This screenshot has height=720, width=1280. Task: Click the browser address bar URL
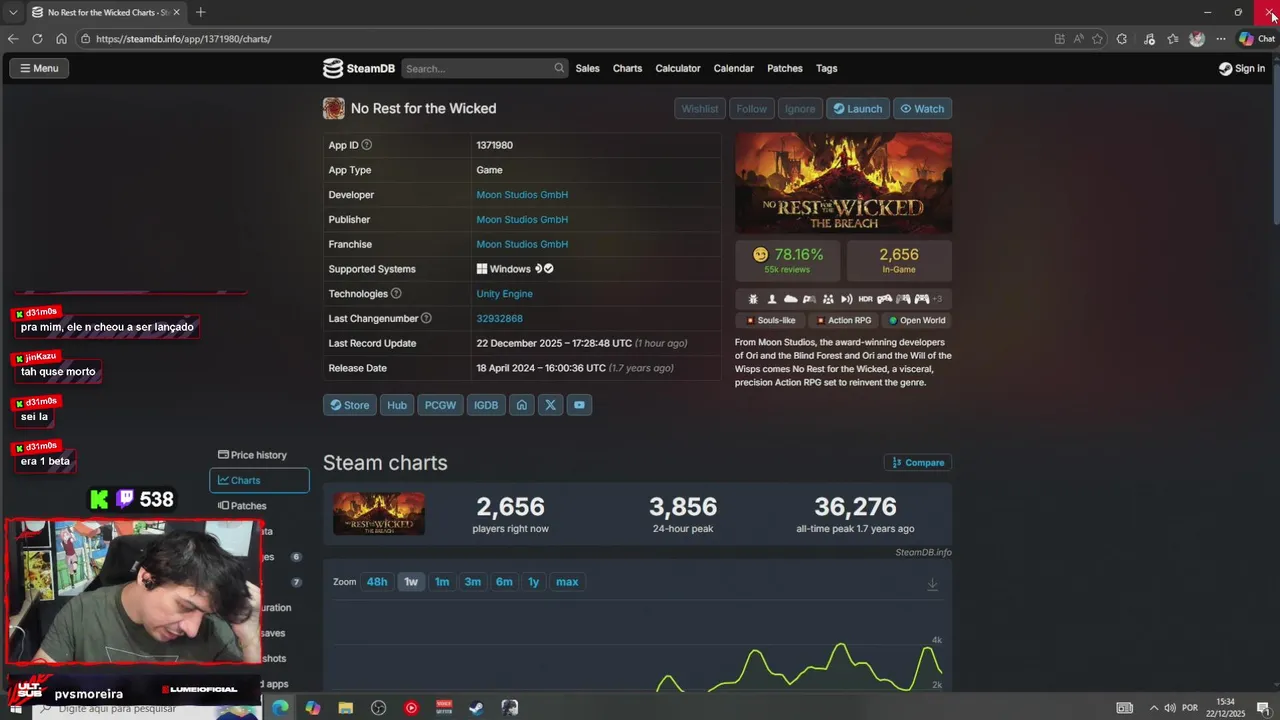click(184, 39)
